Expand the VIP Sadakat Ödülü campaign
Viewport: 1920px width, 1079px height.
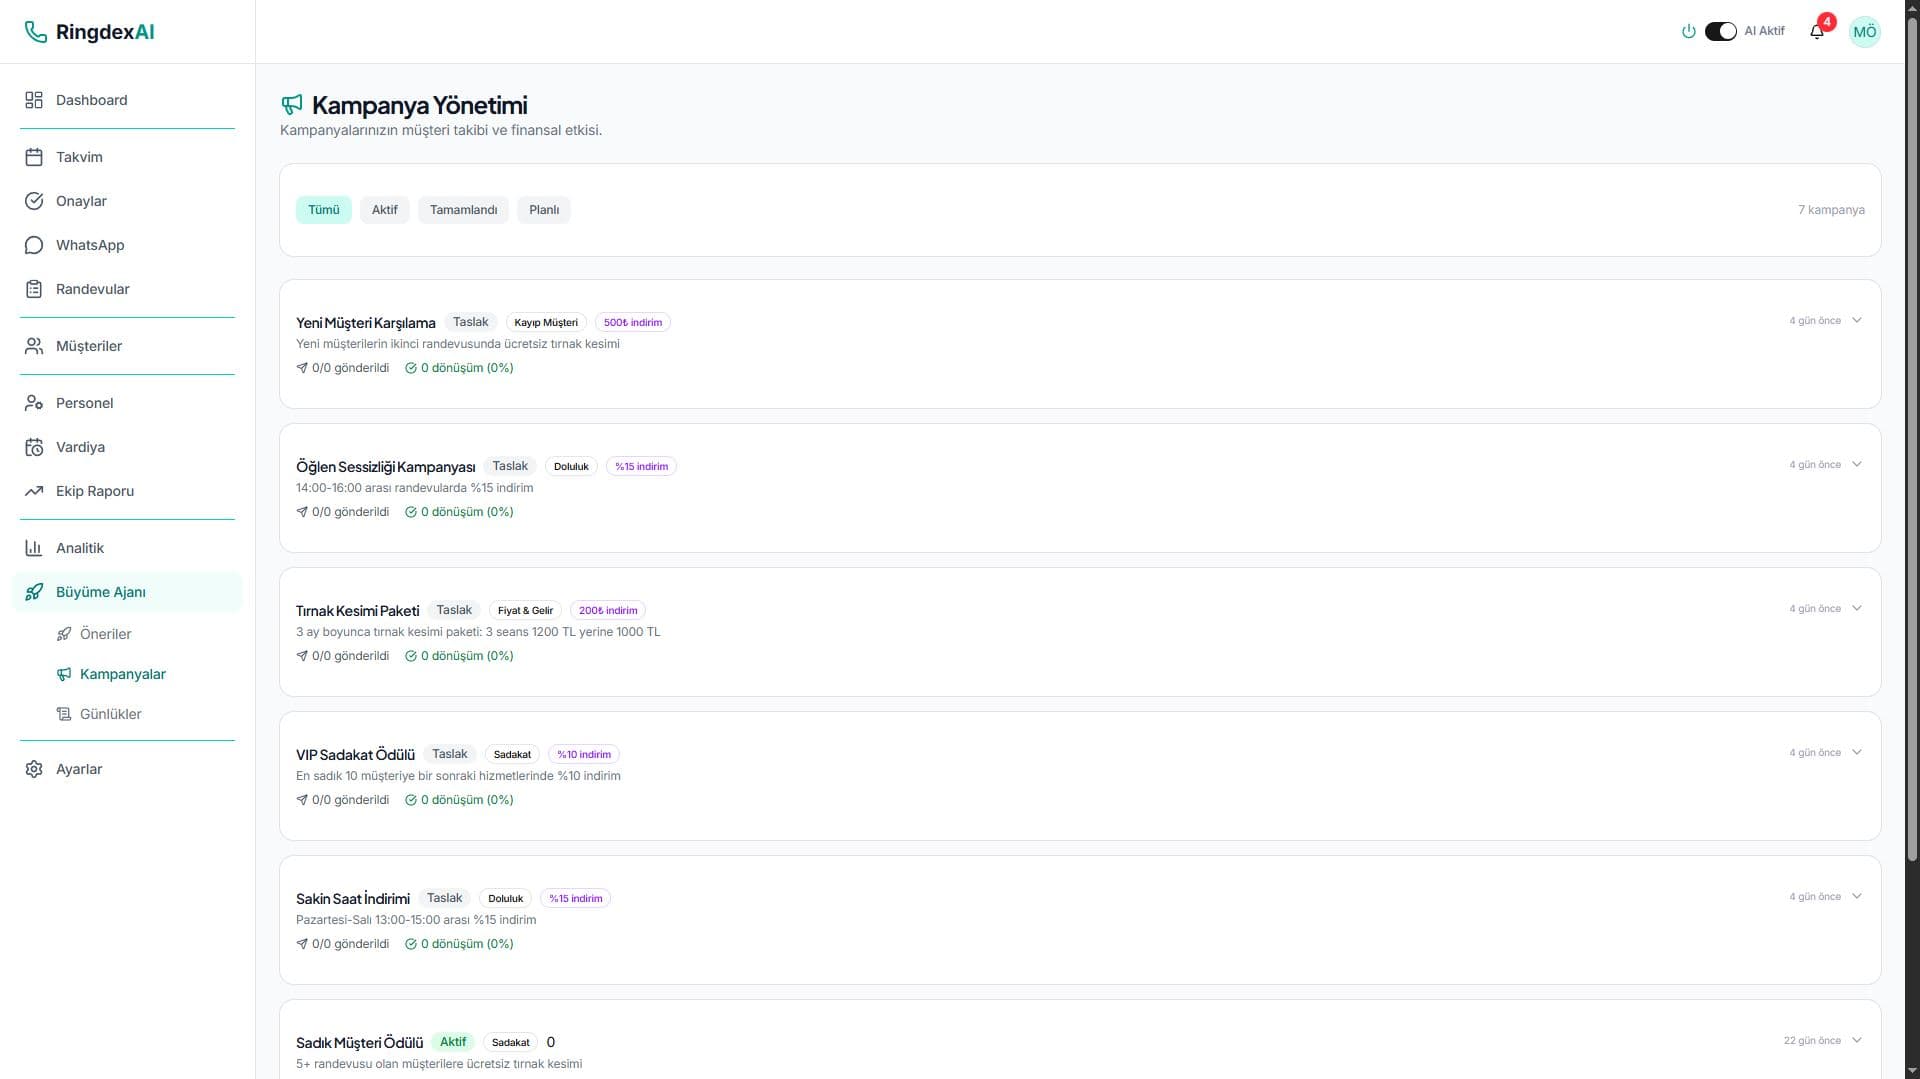click(x=1857, y=753)
